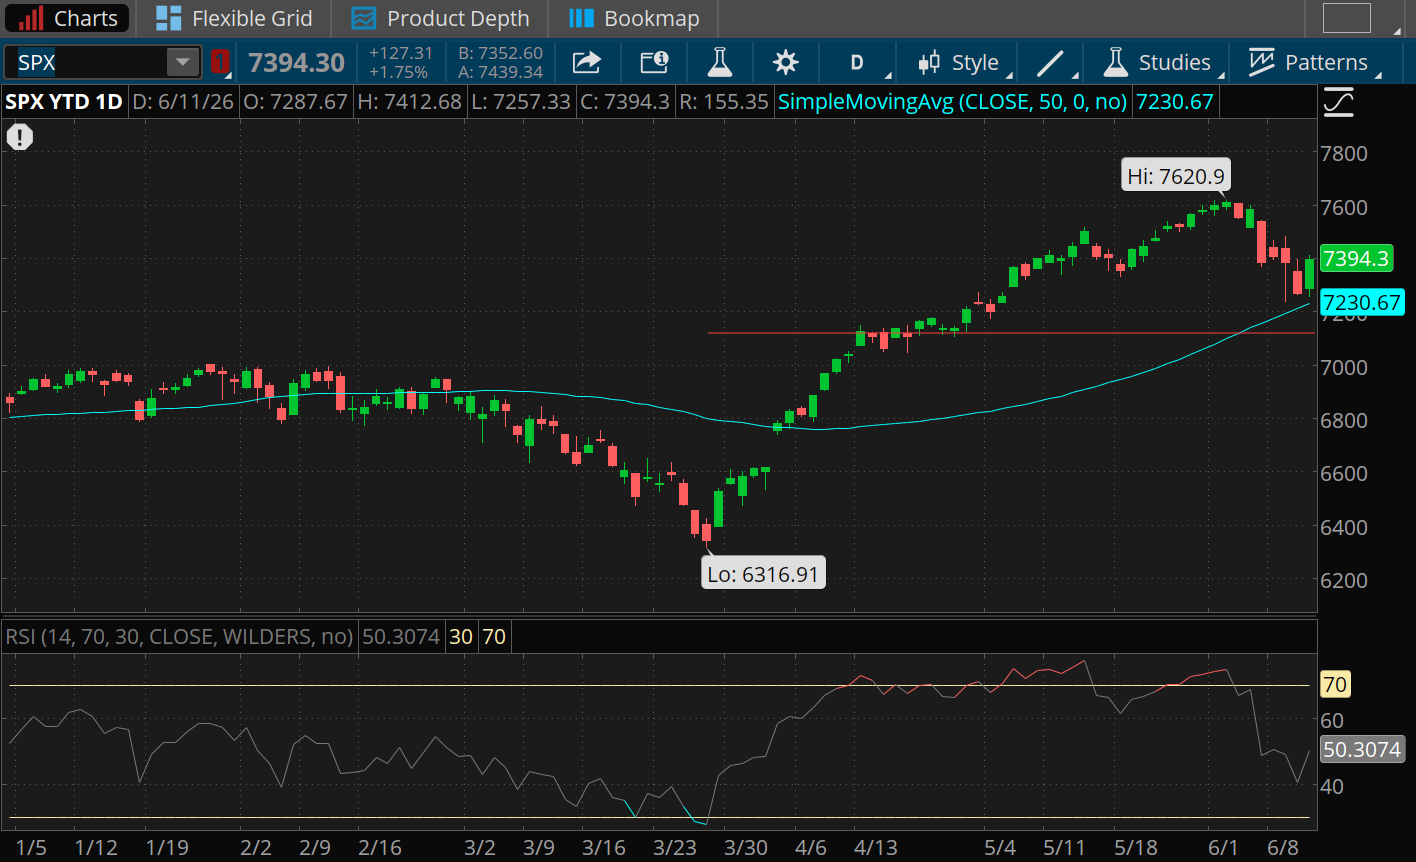1416x862 pixels.
Task: Click the yellow 70 tag on RSI axis
Action: pyautogui.click(x=1334, y=685)
